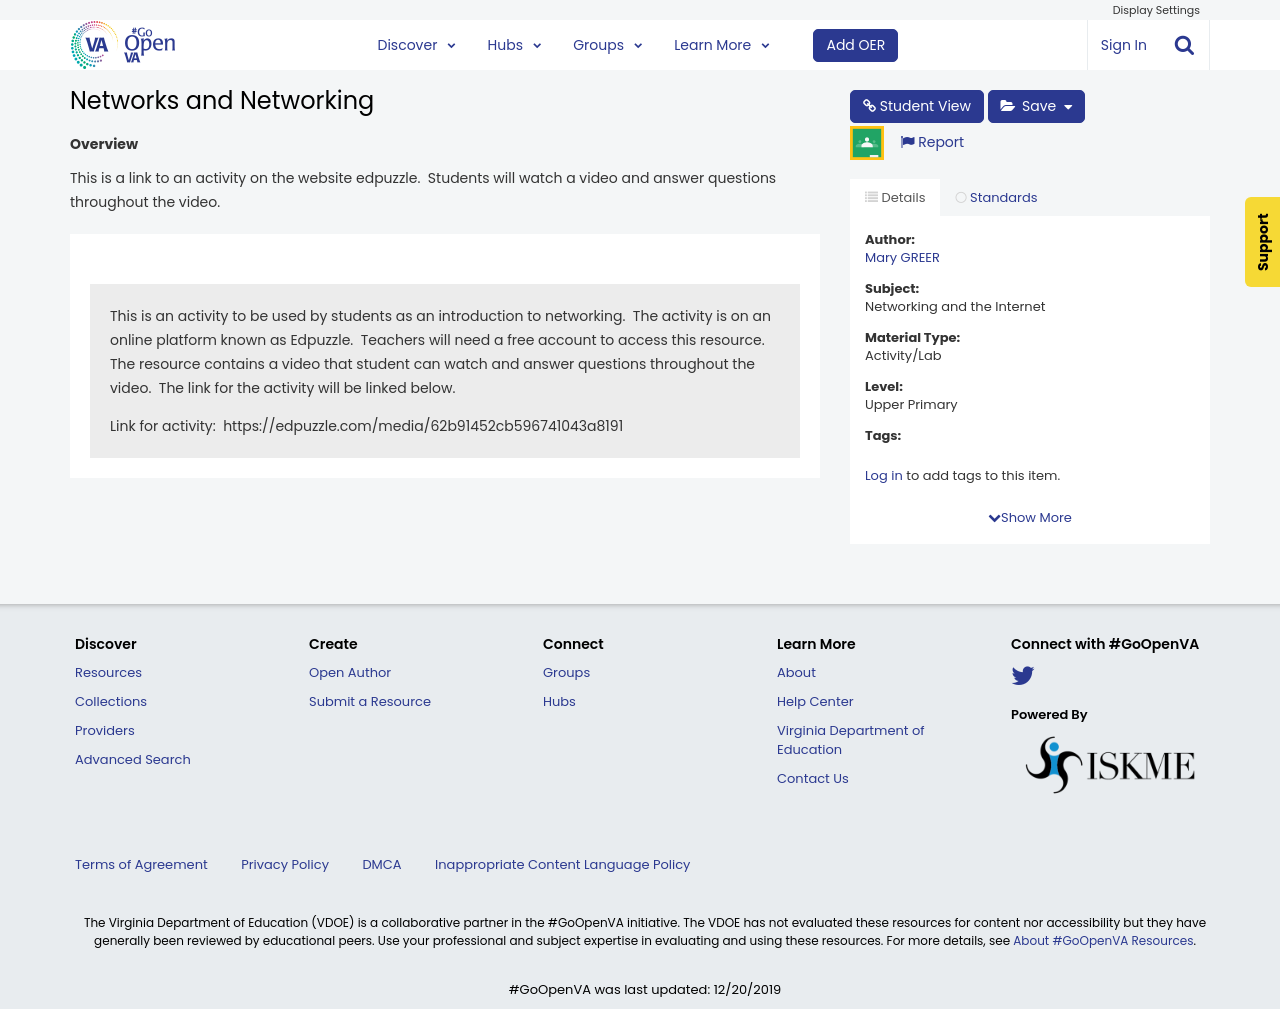Open footer Hubs link
The image size is (1280, 1024).
point(559,702)
